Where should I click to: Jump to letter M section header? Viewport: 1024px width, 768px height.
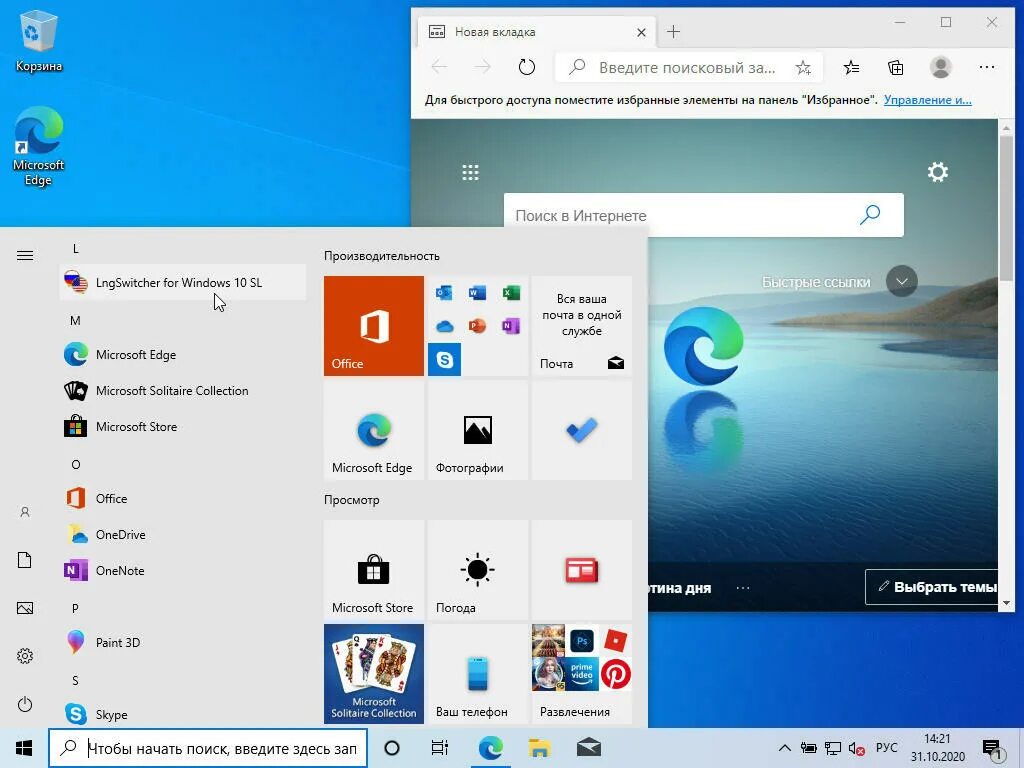[x=76, y=321]
